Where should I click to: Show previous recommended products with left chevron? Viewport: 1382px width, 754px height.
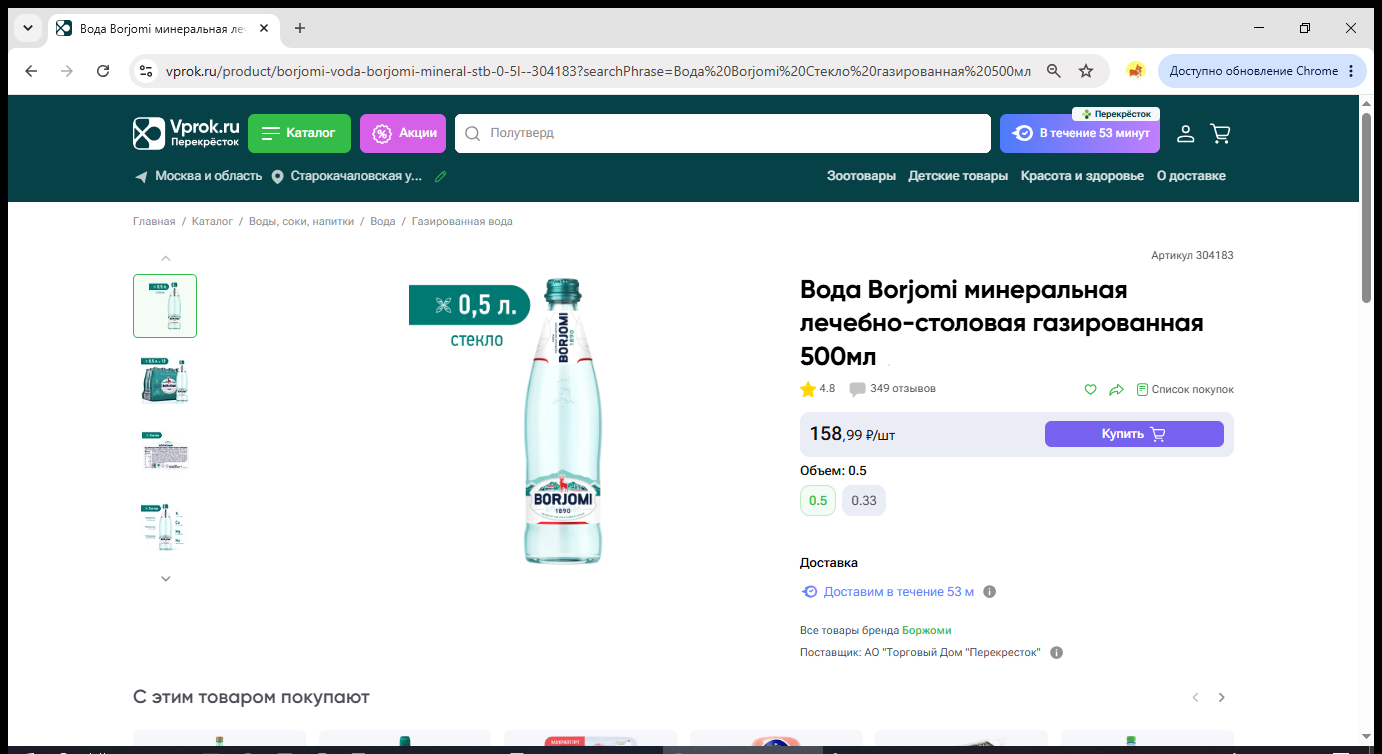(x=1195, y=697)
